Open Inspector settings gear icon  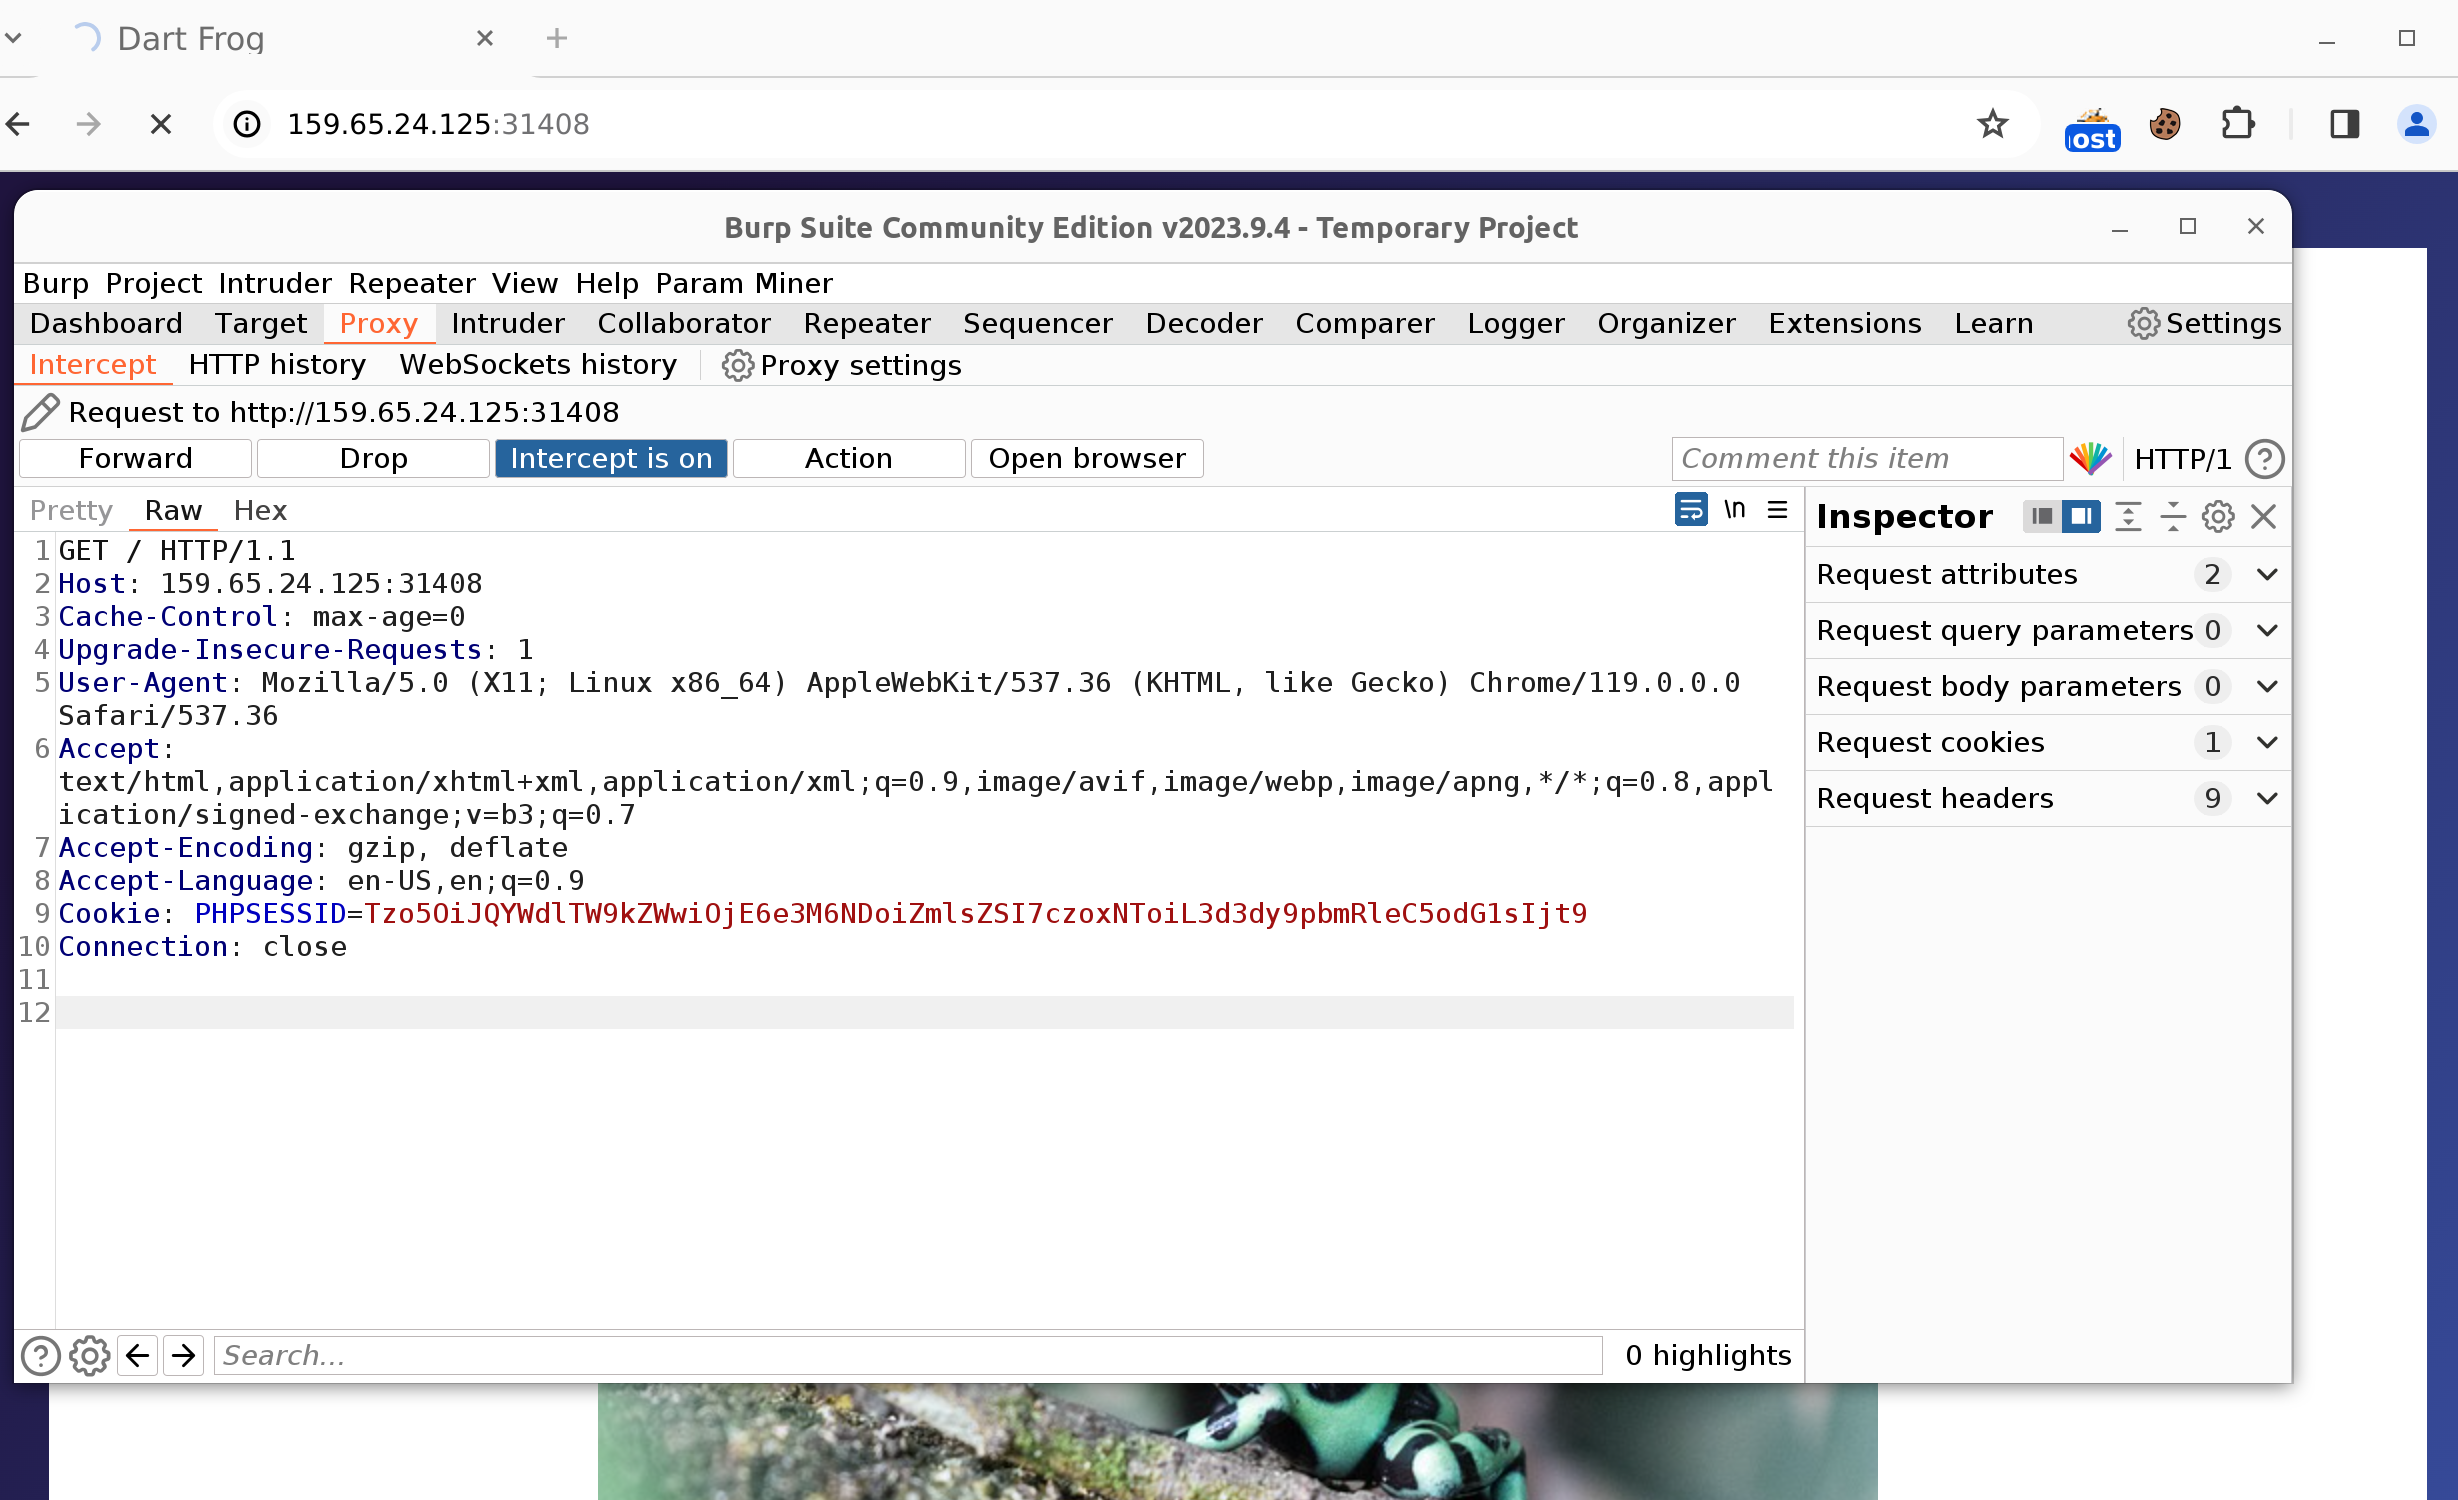[x=2217, y=517]
